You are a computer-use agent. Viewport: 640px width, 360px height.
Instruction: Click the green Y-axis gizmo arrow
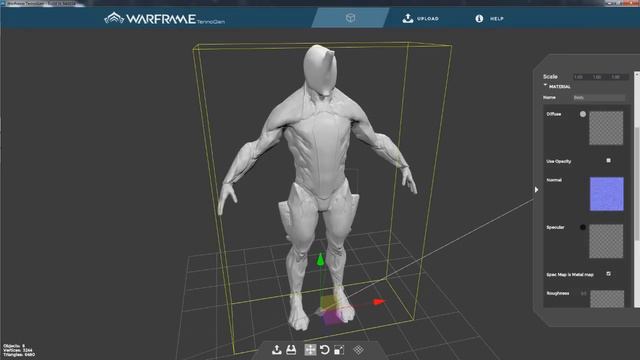coord(320,260)
